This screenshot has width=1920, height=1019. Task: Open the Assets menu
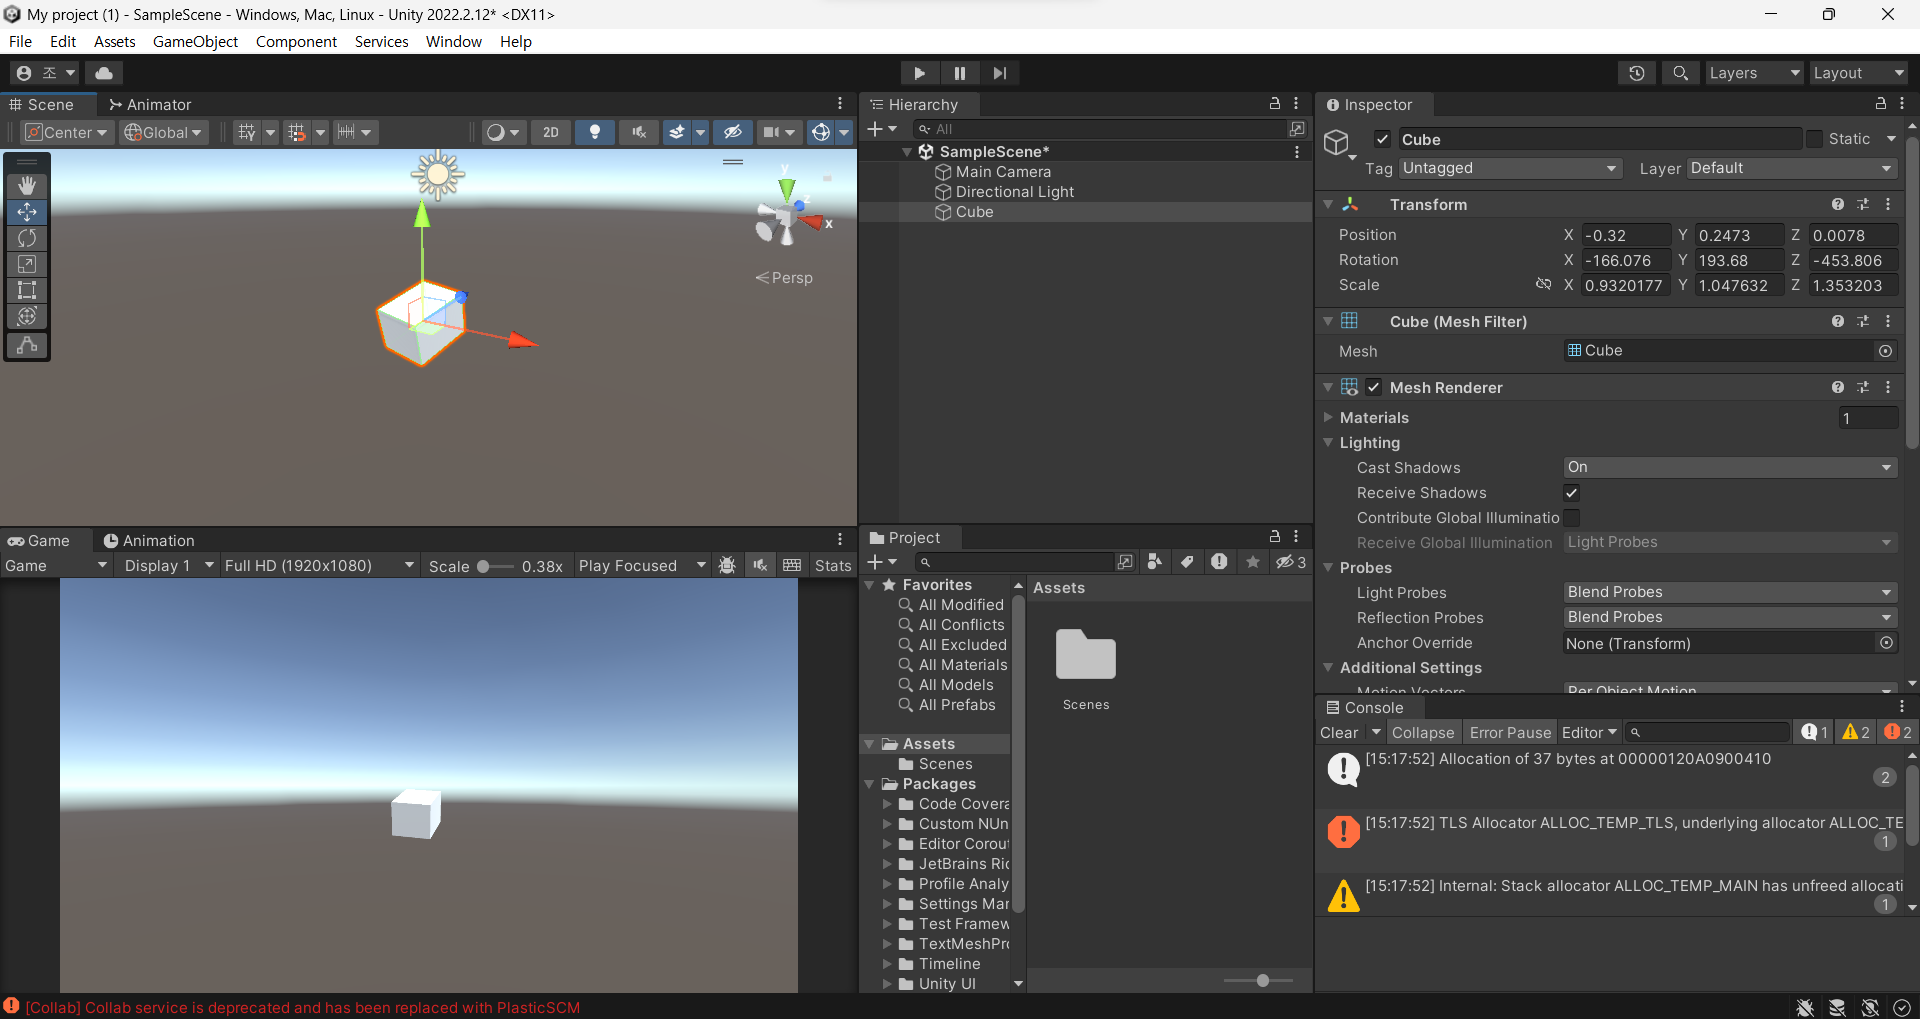click(x=114, y=41)
